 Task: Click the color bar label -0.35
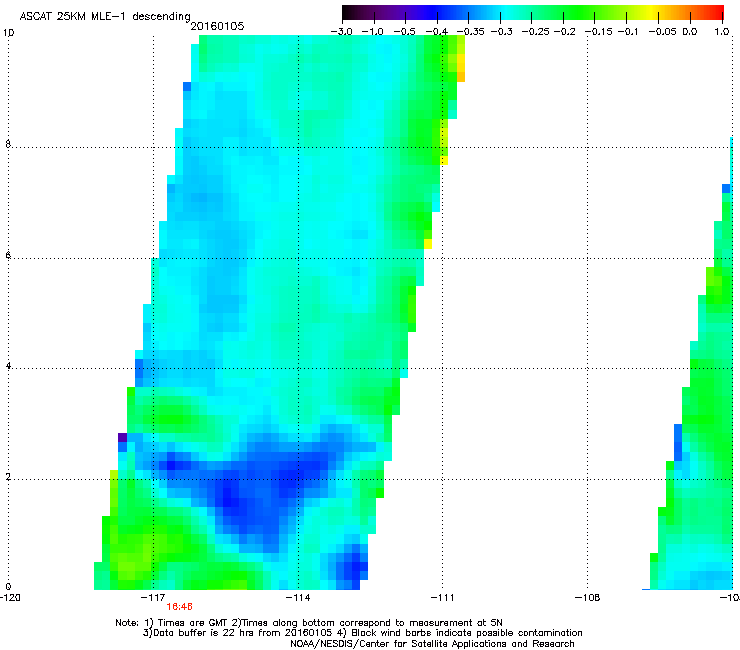pos(470,32)
